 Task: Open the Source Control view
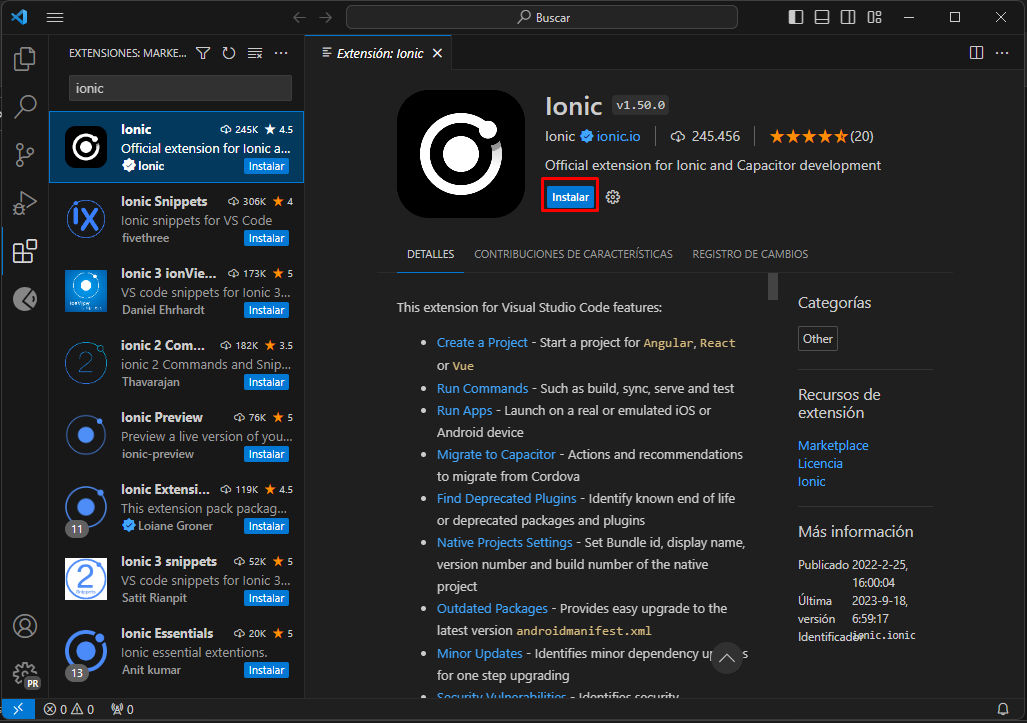pyautogui.click(x=25, y=155)
